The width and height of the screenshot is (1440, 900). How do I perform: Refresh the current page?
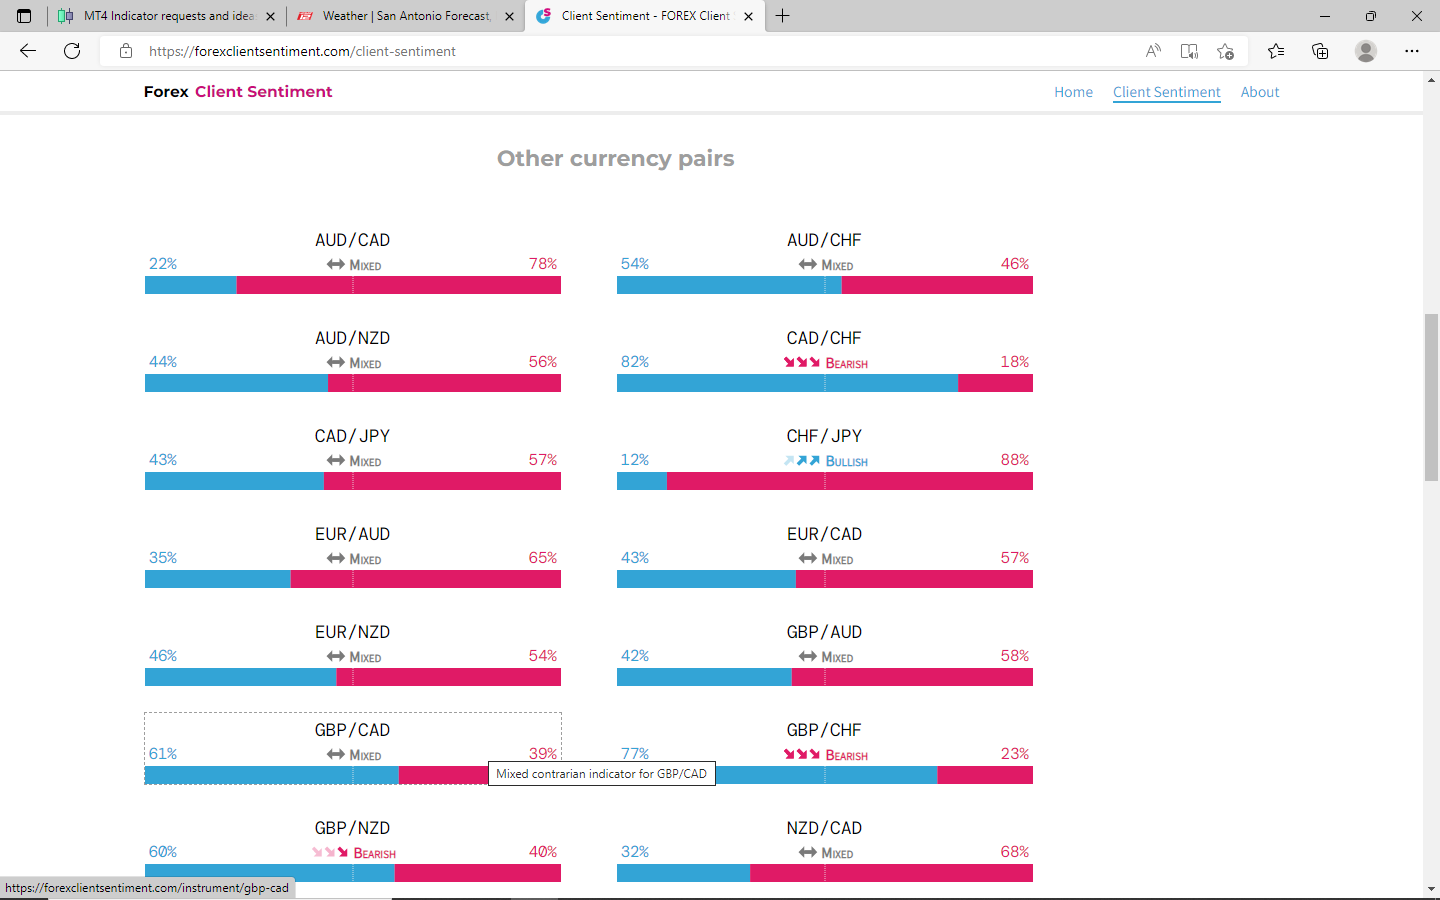pos(72,51)
